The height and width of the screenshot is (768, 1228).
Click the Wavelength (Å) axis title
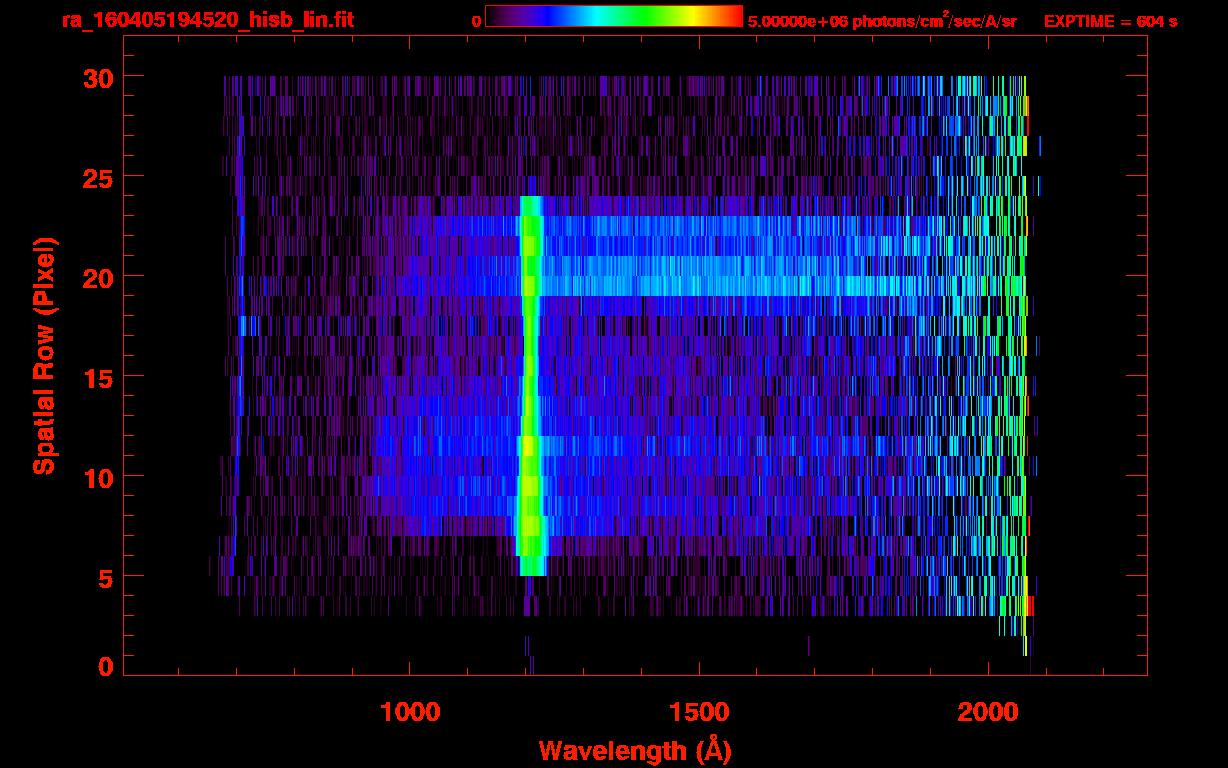coord(634,749)
